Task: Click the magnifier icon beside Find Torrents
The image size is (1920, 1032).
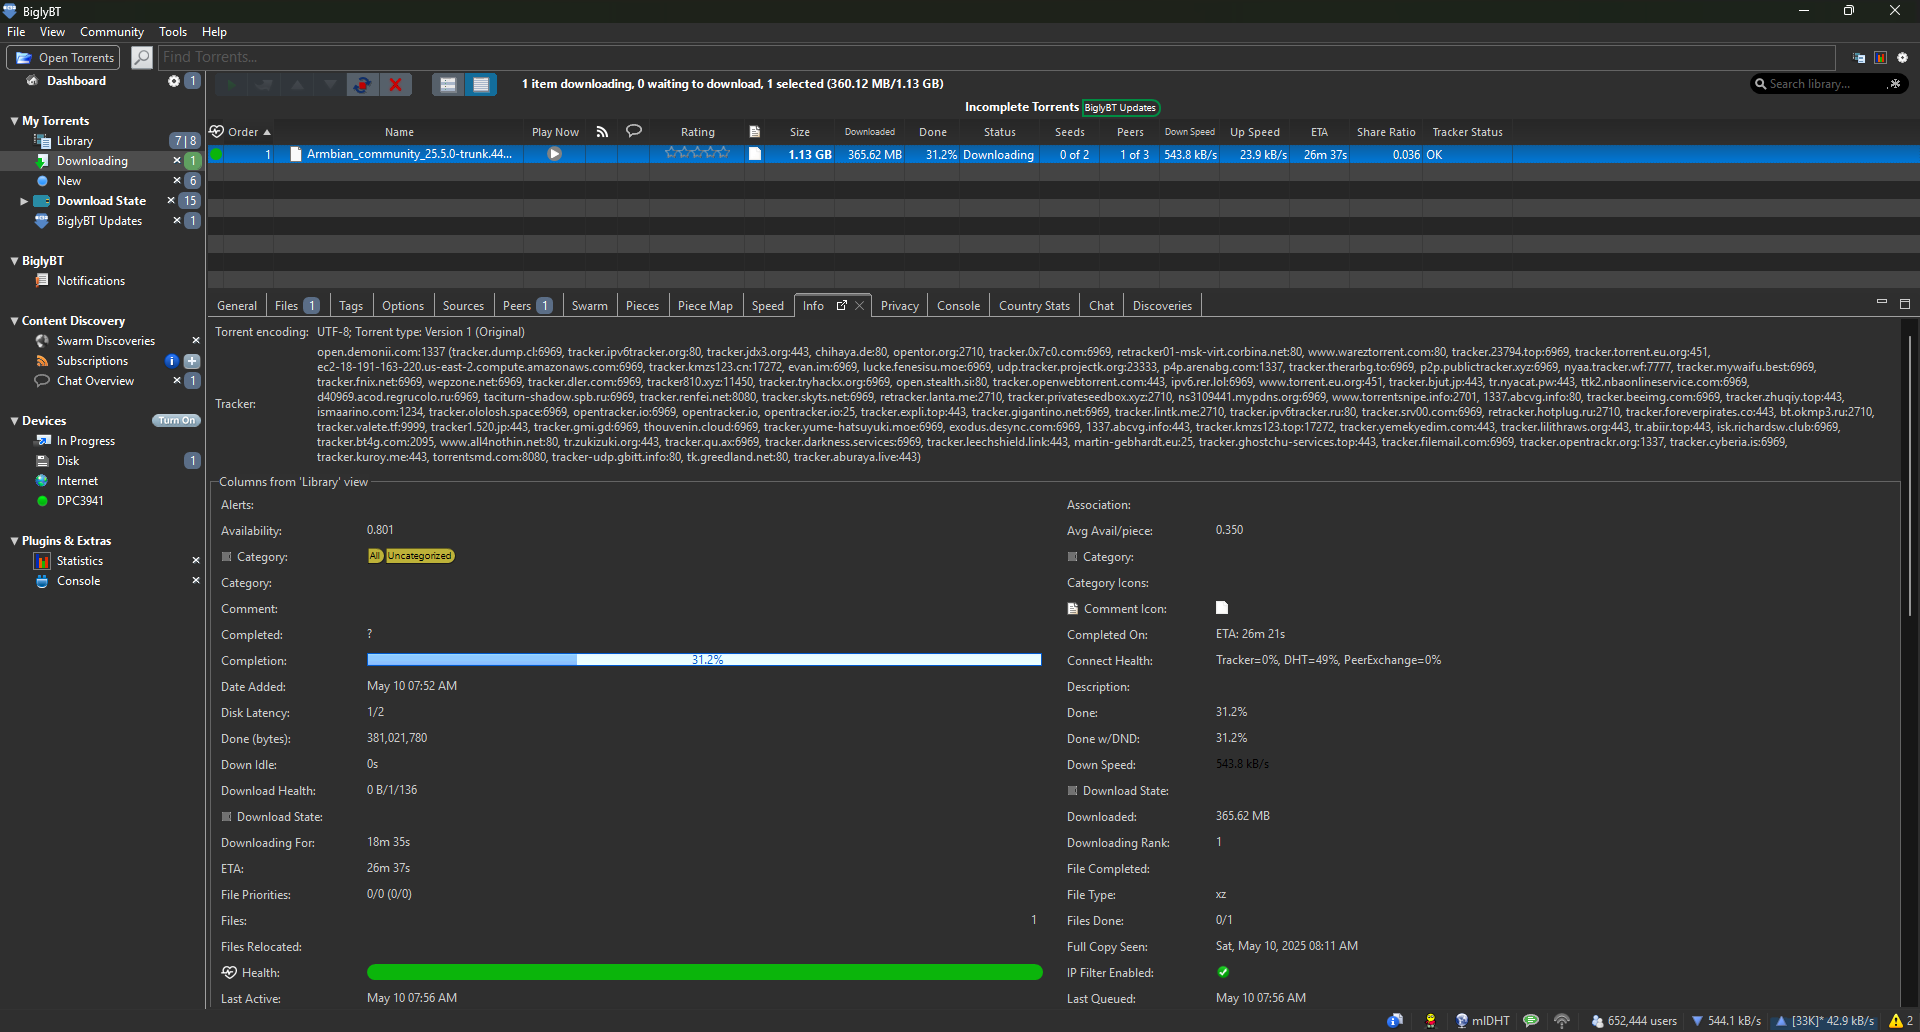Action: click(142, 58)
